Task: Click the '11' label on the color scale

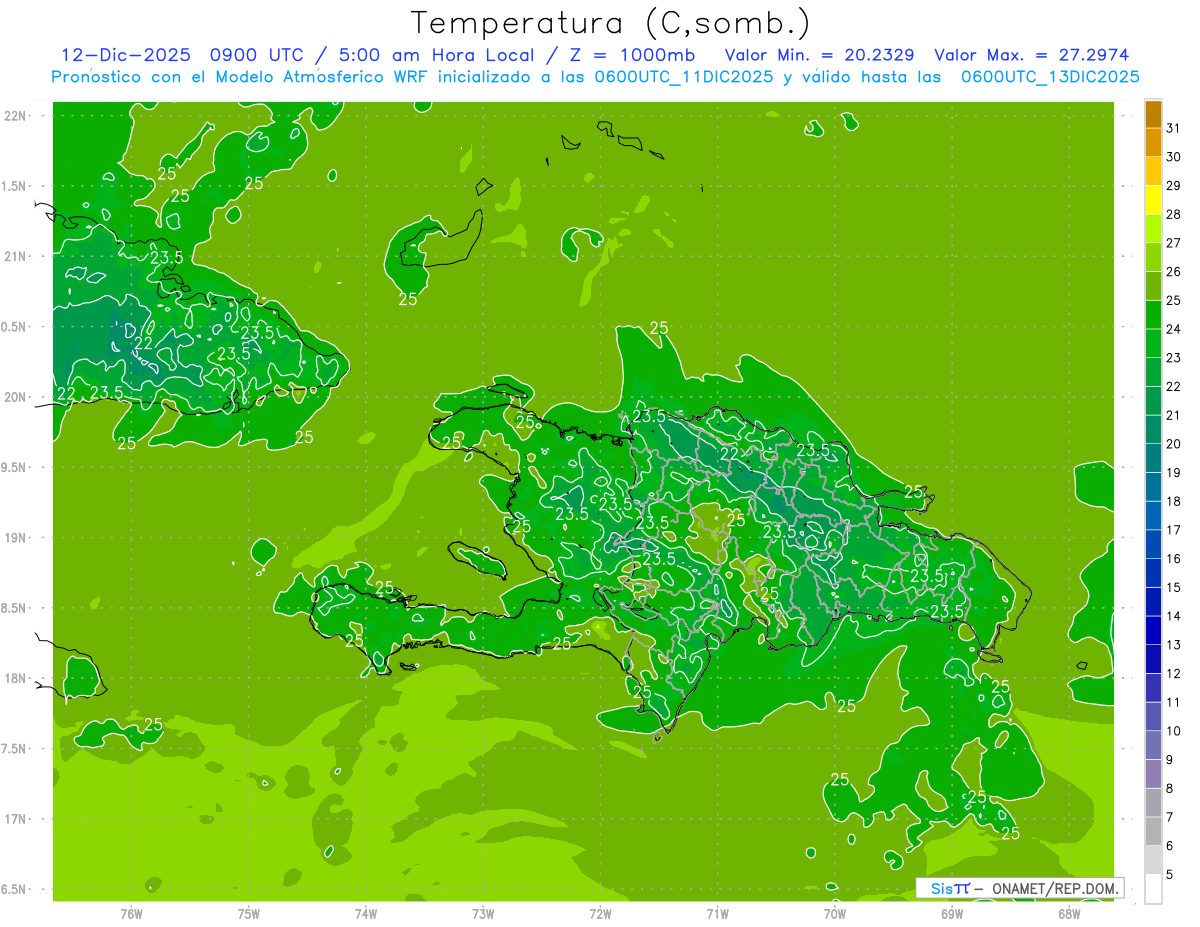Action: pyautogui.click(x=1174, y=702)
